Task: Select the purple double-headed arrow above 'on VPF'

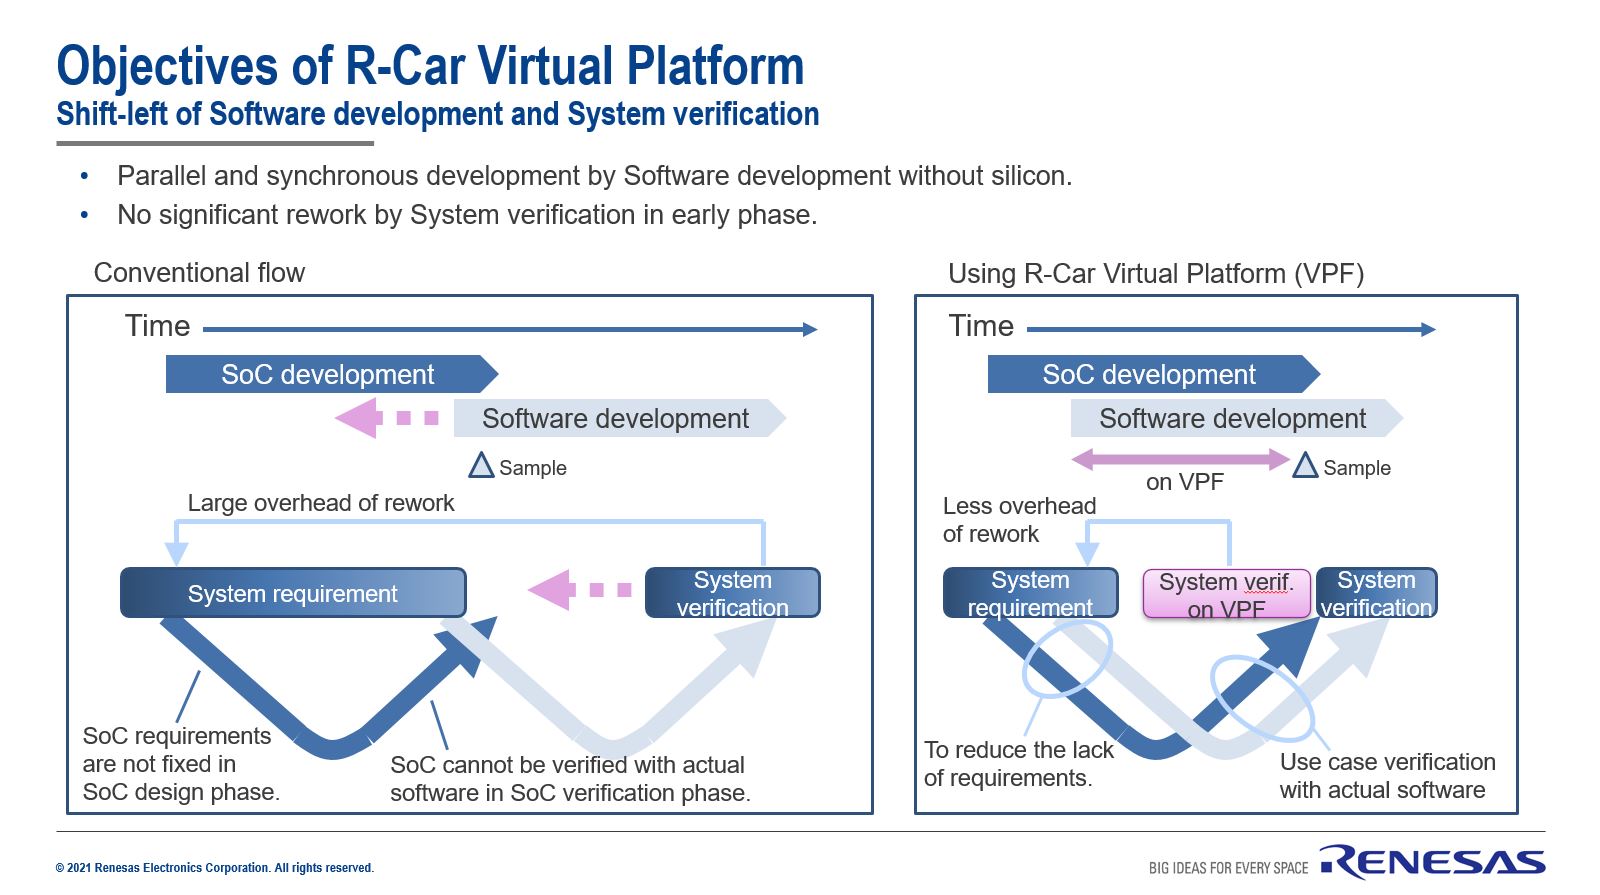Action: (1180, 459)
